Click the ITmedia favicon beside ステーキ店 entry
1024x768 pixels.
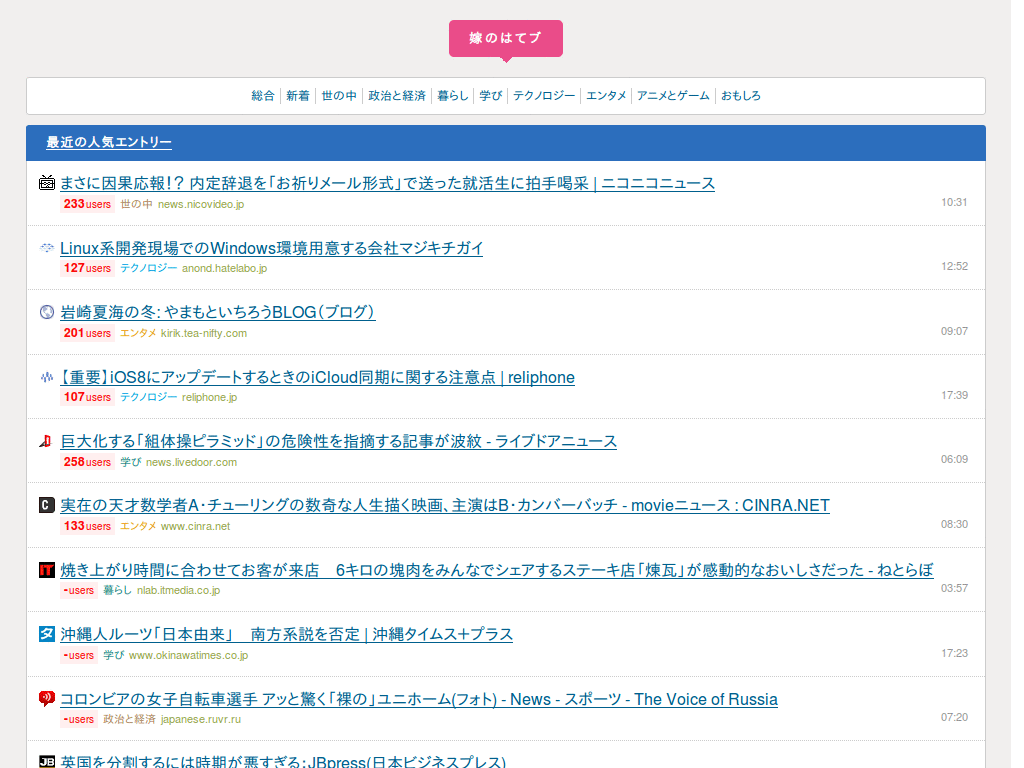[46, 570]
